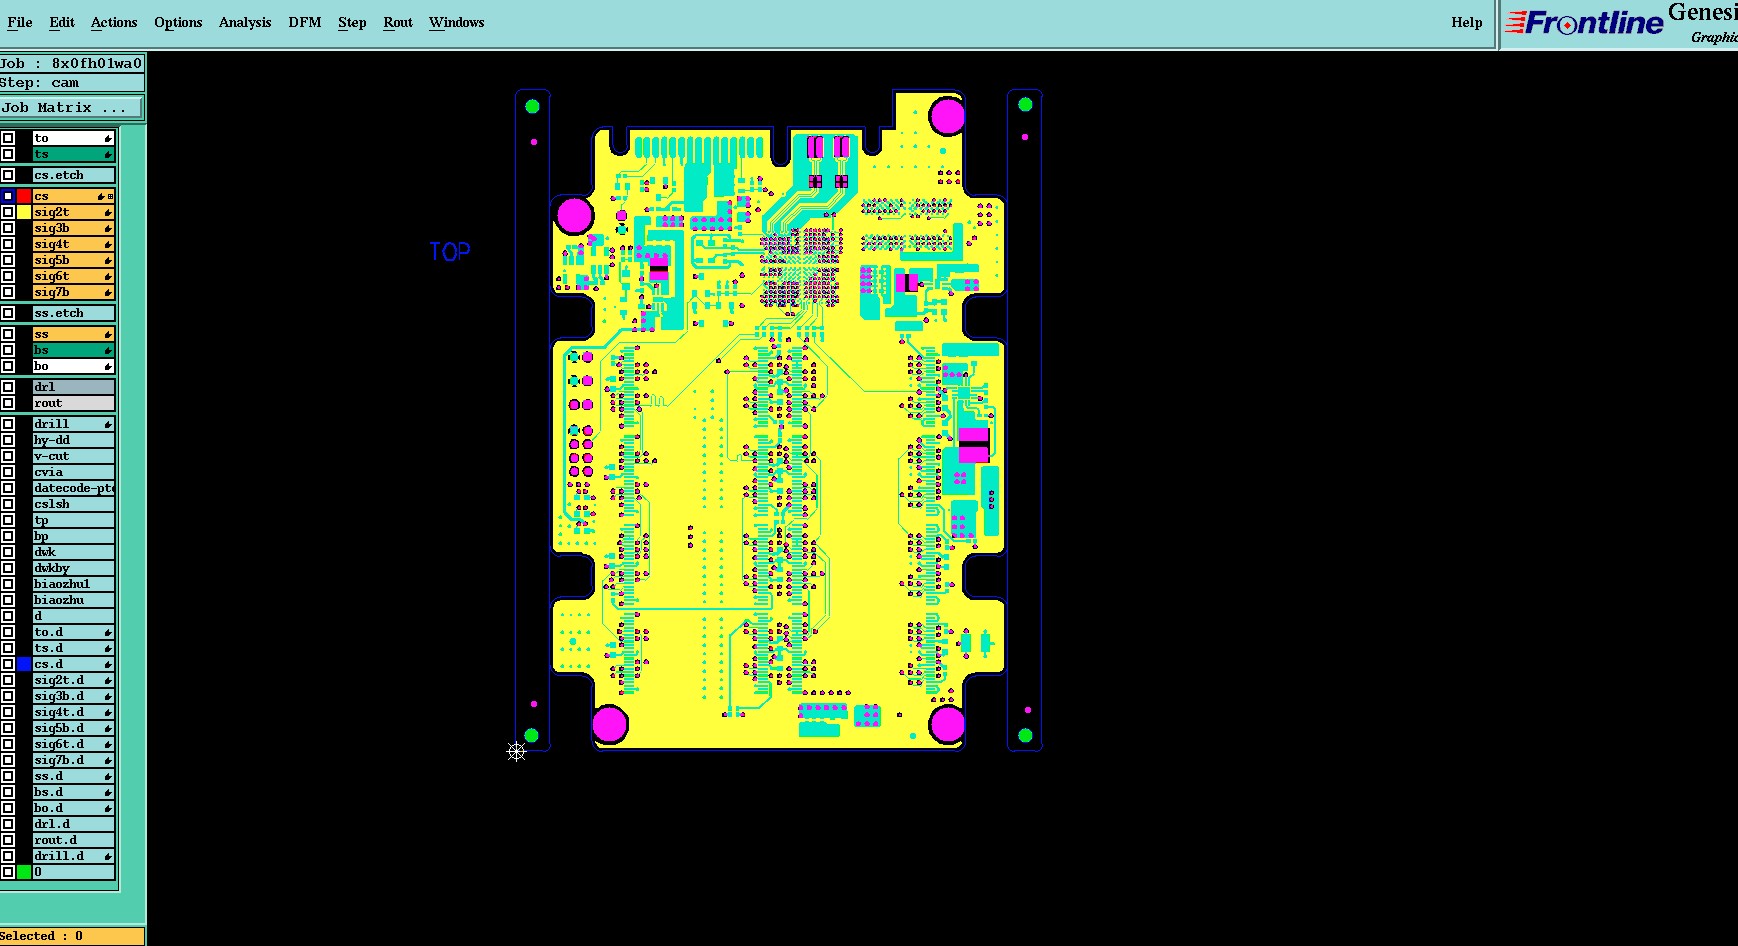Screen dimensions: 1738x946
Task: Click the marker icon on the sig2t row
Action: 108,213
